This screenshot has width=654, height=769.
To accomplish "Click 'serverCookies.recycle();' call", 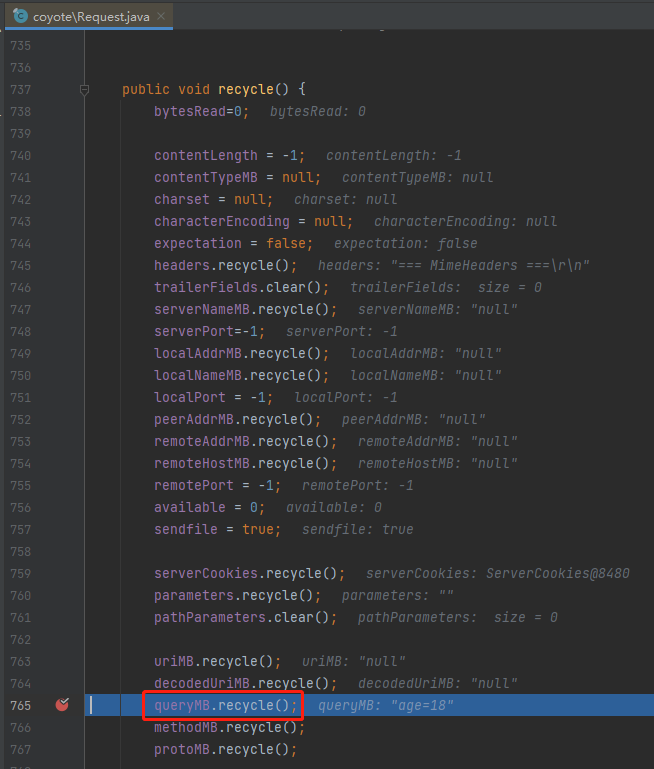I will (250, 574).
